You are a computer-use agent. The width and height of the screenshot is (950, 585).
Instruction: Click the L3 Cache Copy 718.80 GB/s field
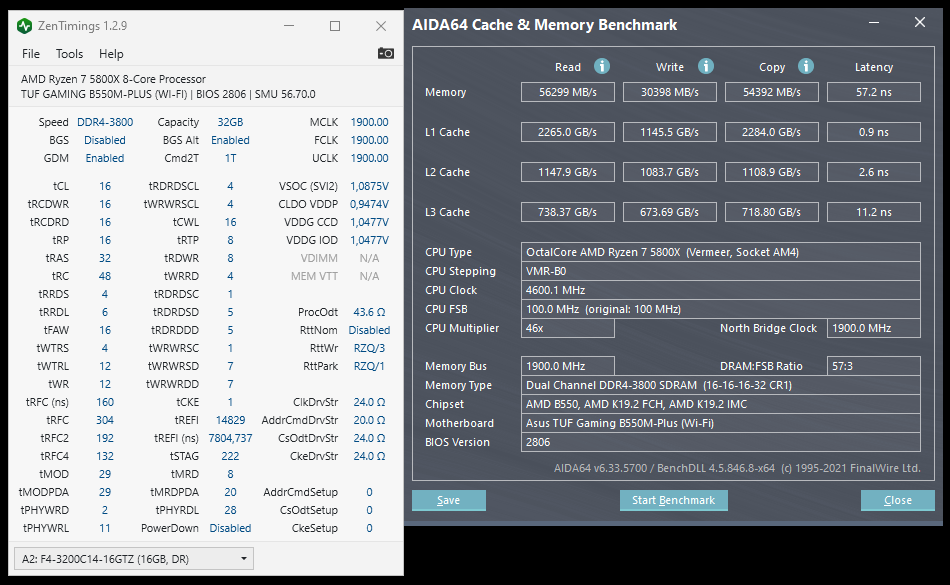tap(772, 212)
